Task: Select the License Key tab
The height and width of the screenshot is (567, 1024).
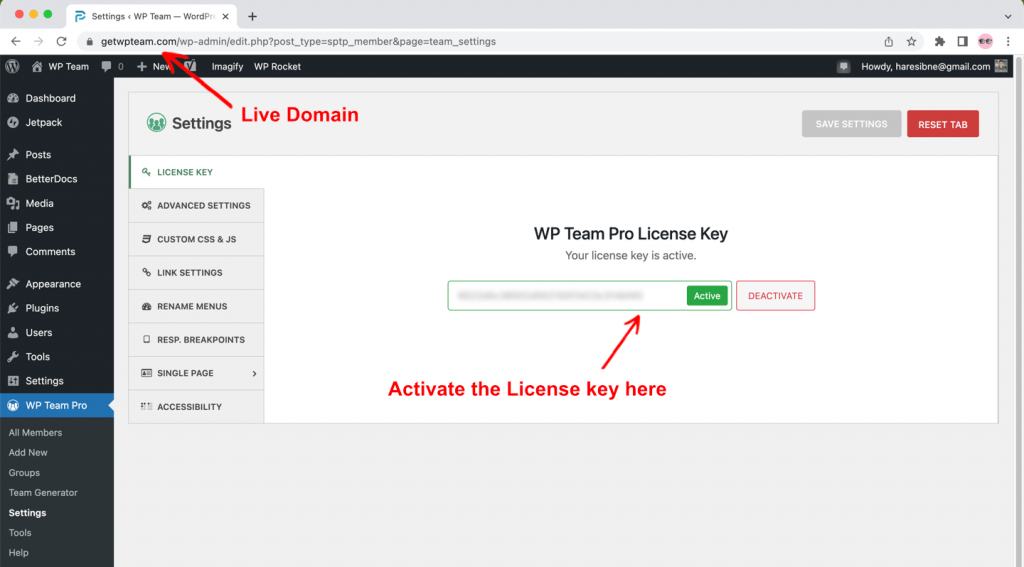Action: [x=197, y=172]
